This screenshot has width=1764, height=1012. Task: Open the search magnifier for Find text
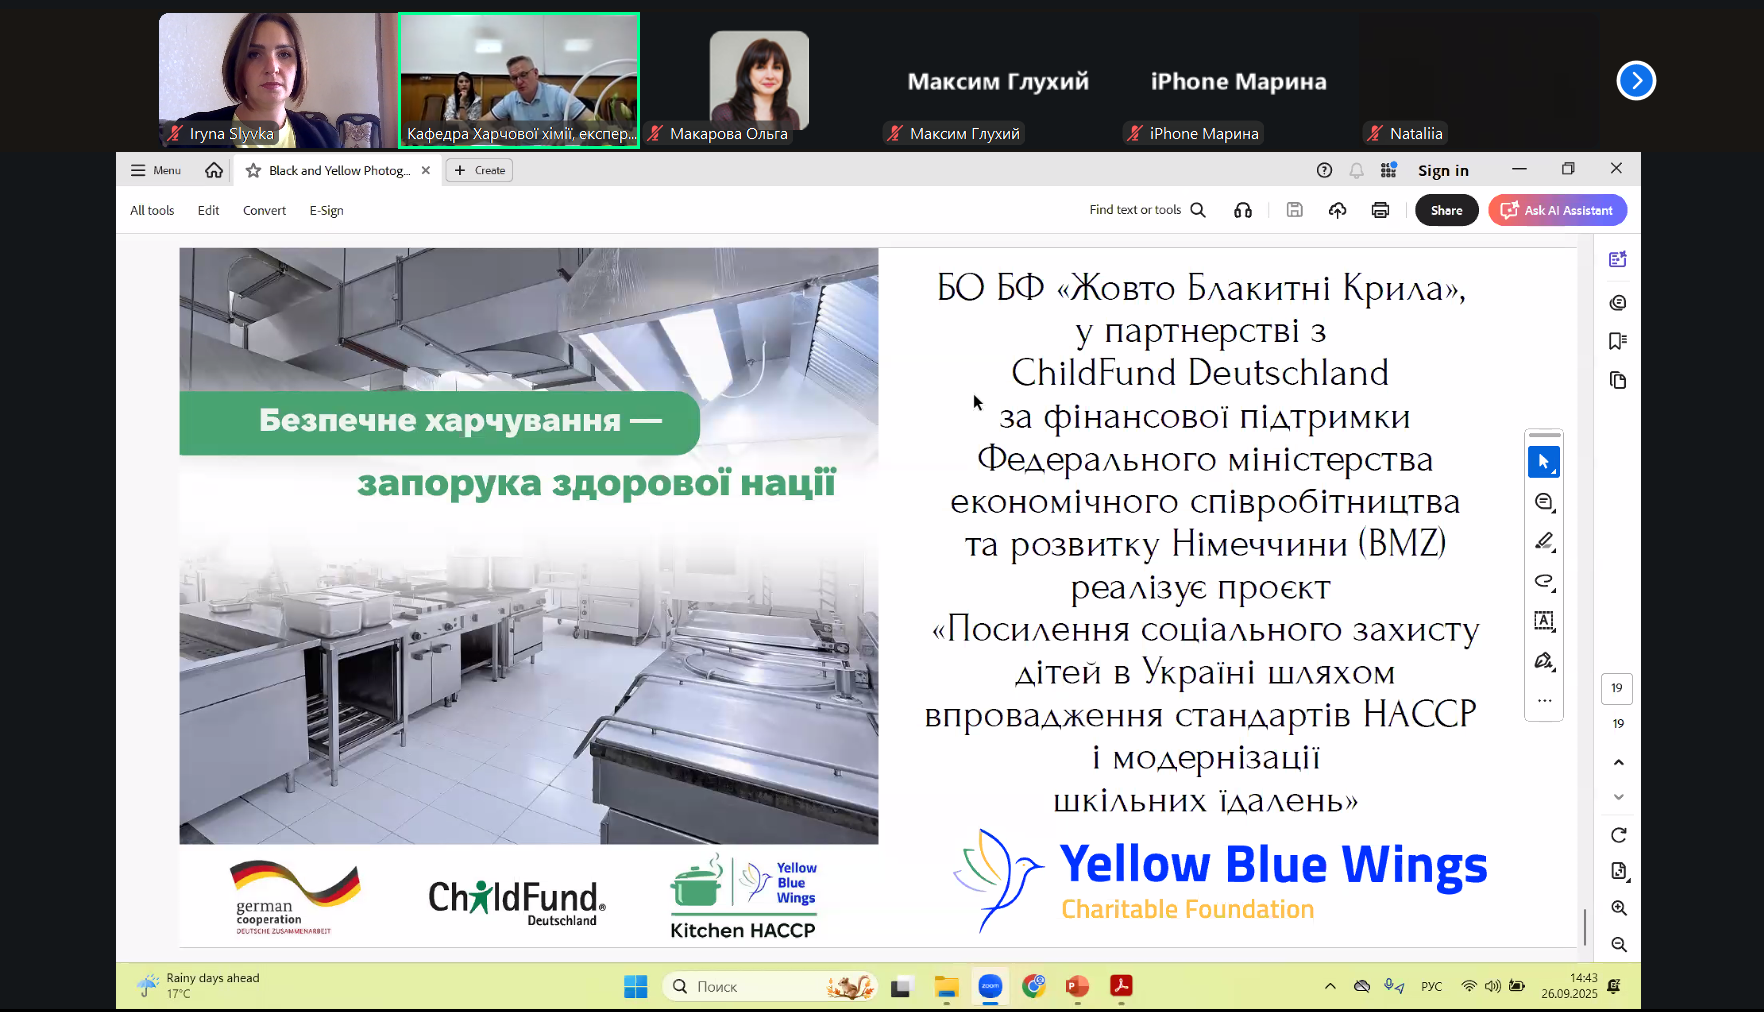(x=1198, y=210)
